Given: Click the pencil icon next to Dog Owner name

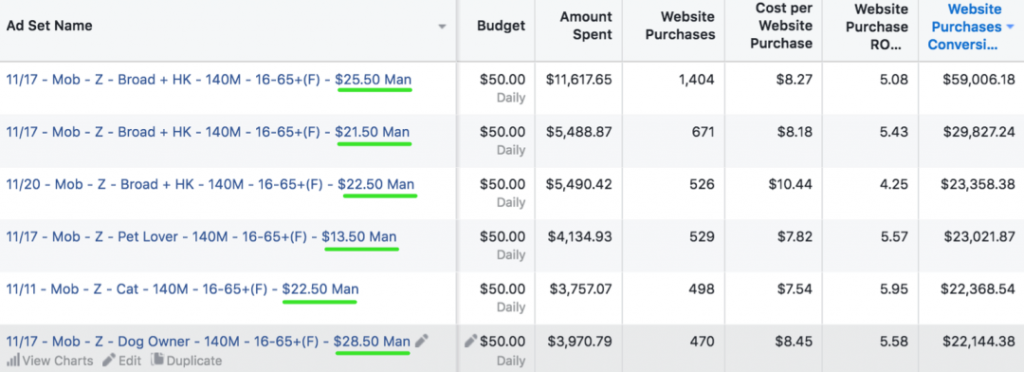Looking at the screenshot, I should (x=421, y=341).
